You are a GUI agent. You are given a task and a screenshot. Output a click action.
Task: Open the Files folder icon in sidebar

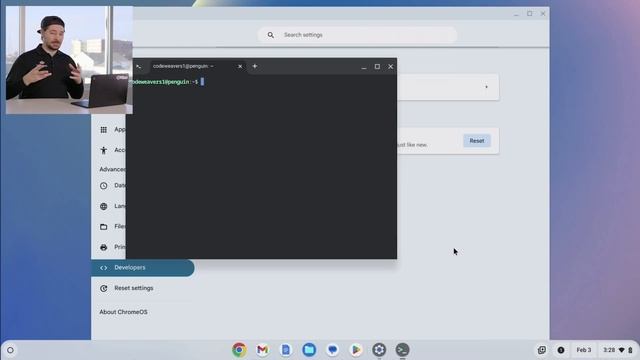pos(104,227)
